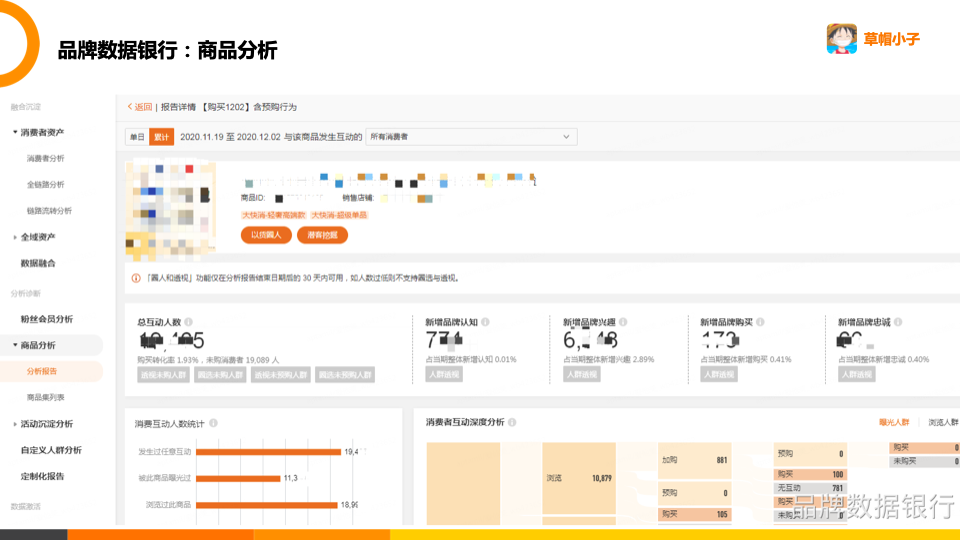960x540 pixels.
Task: Select the 累计 date mode
Action: (162, 137)
